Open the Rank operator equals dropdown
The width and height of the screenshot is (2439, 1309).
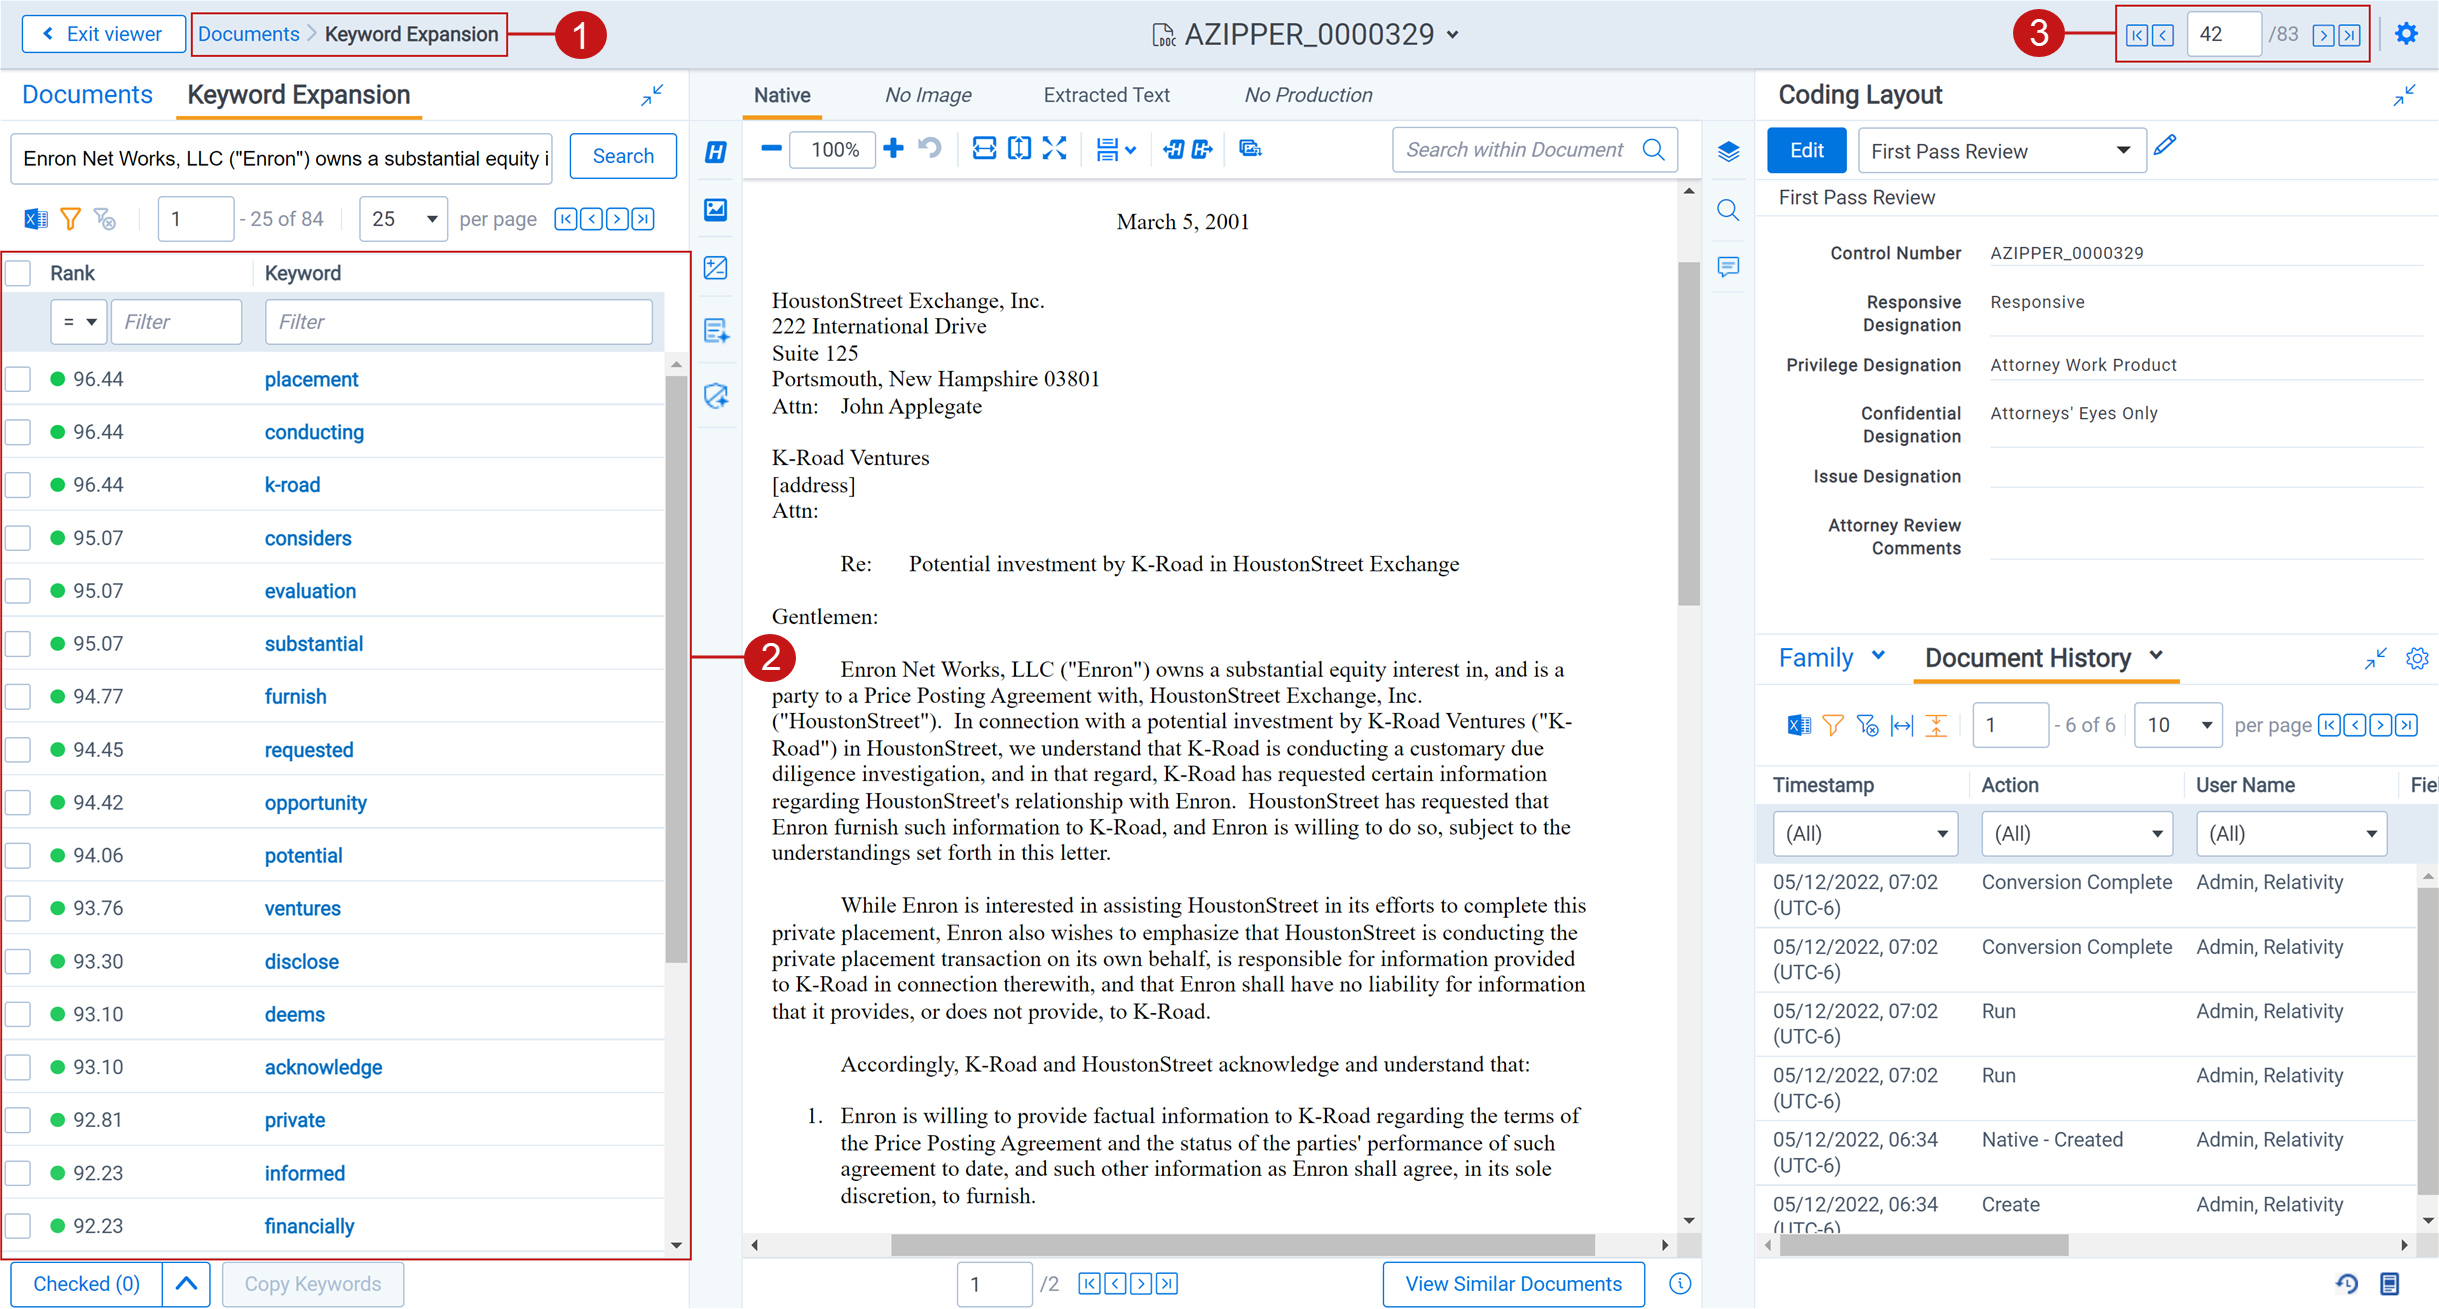click(x=79, y=322)
